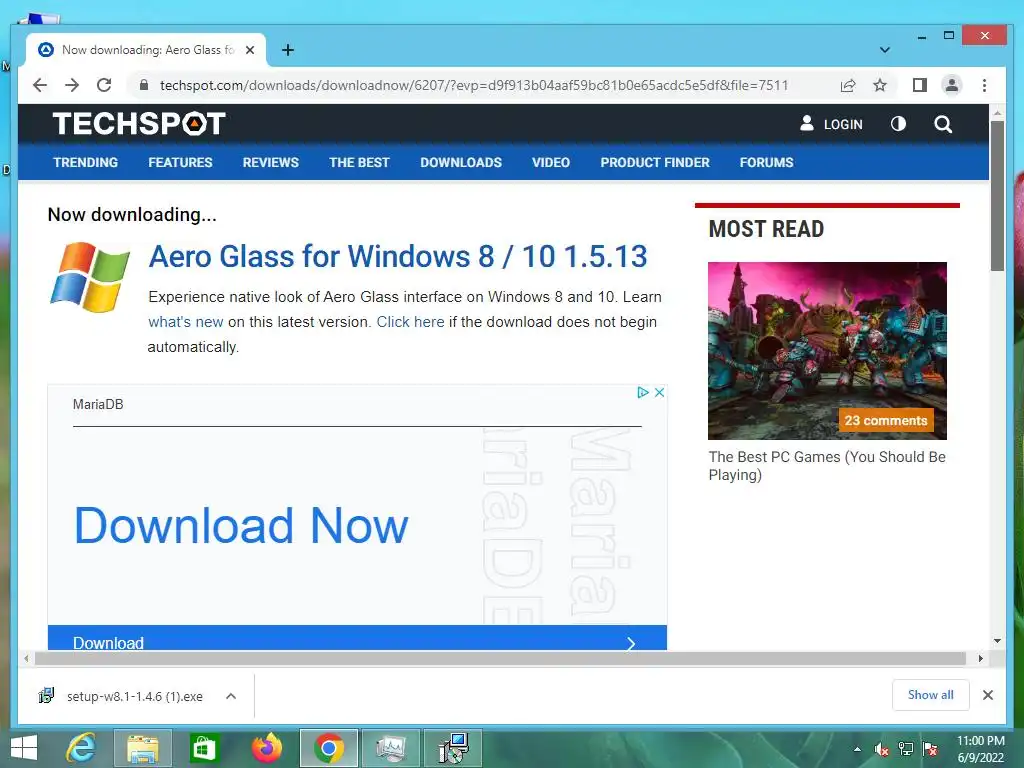Go forward in browser history

[72, 85]
